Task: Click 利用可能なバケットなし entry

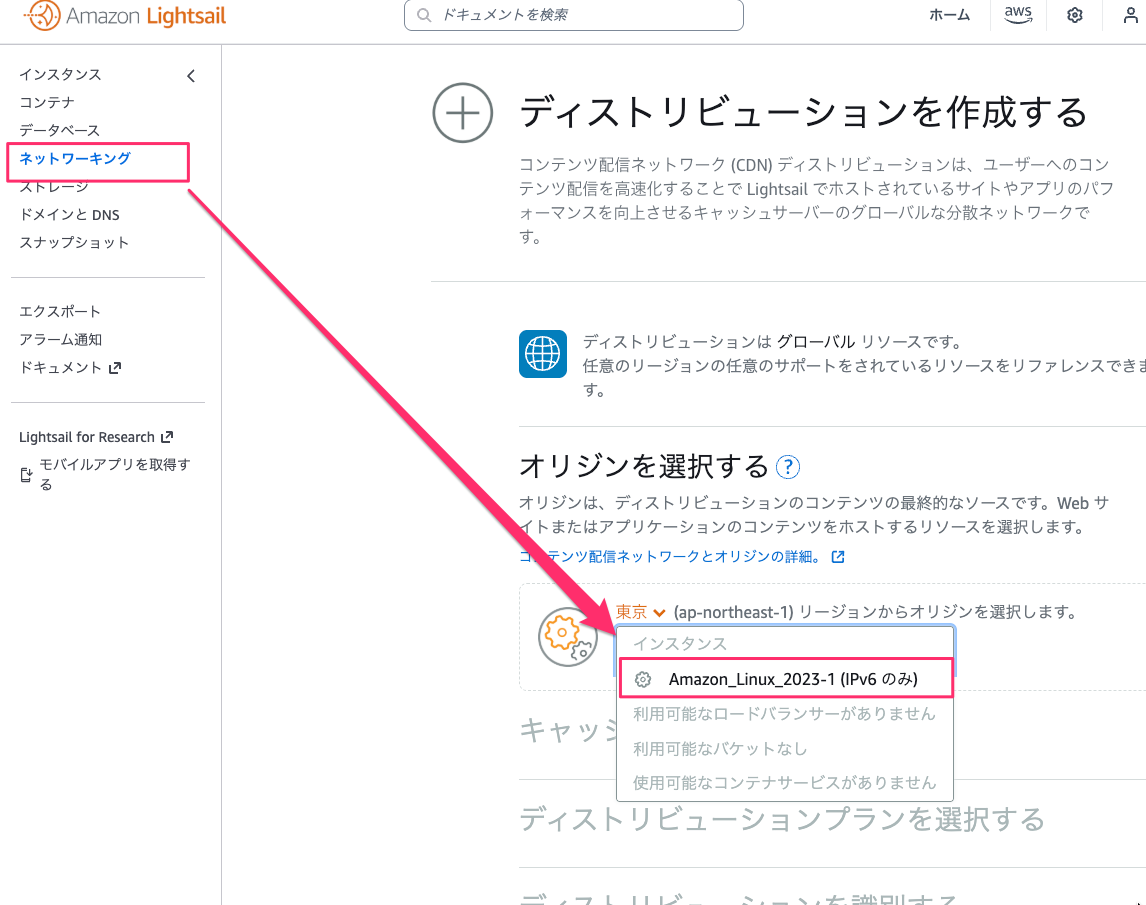Action: pos(720,749)
